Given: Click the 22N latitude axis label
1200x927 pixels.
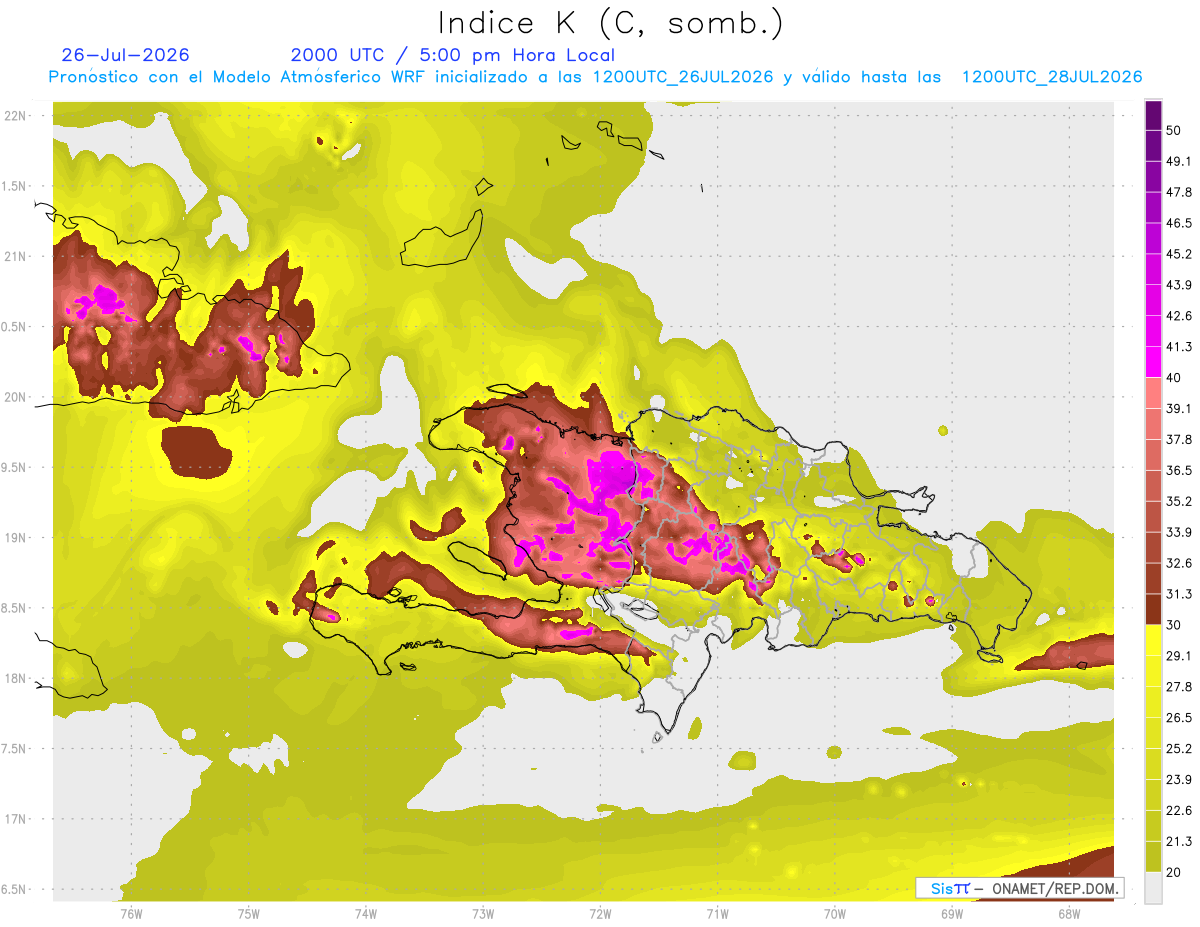Looking at the screenshot, I should [15, 115].
